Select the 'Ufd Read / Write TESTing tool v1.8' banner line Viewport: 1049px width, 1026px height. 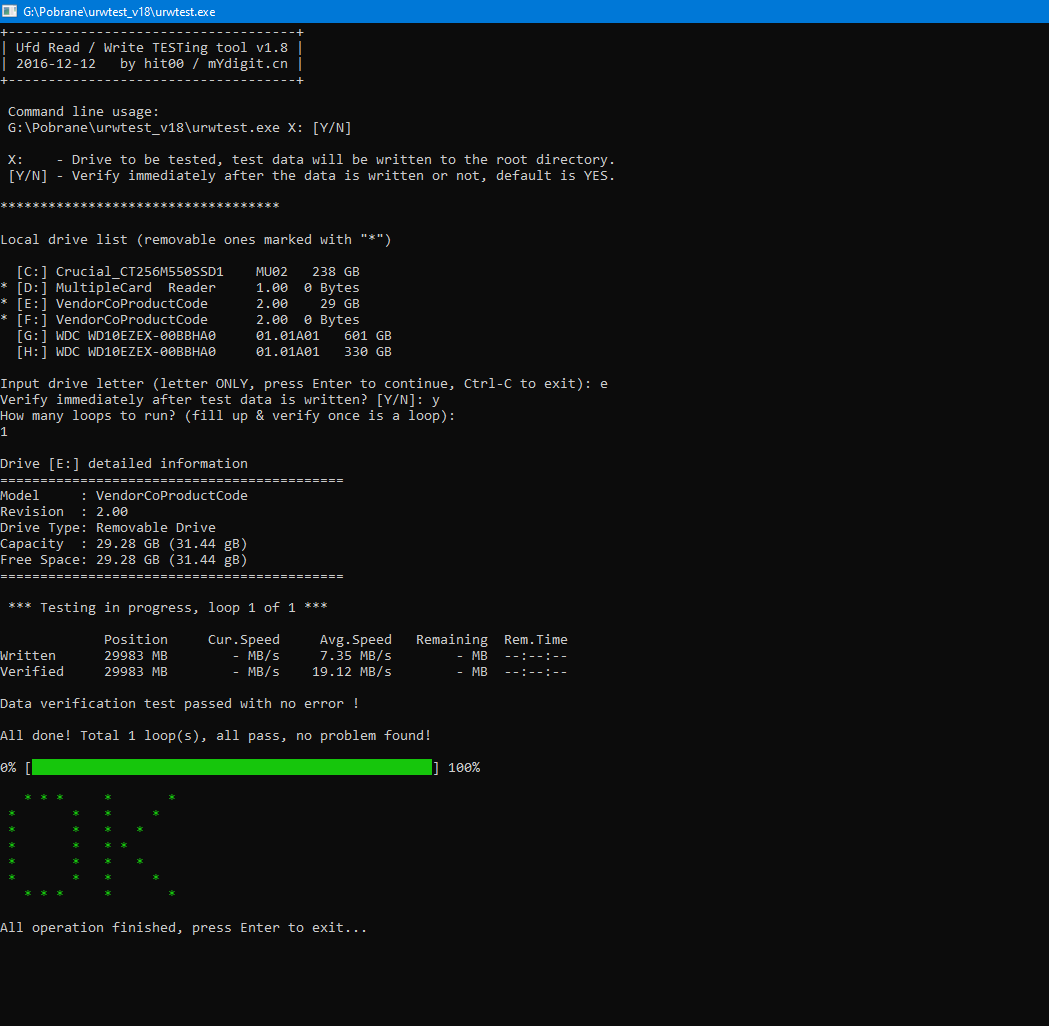coord(152,47)
